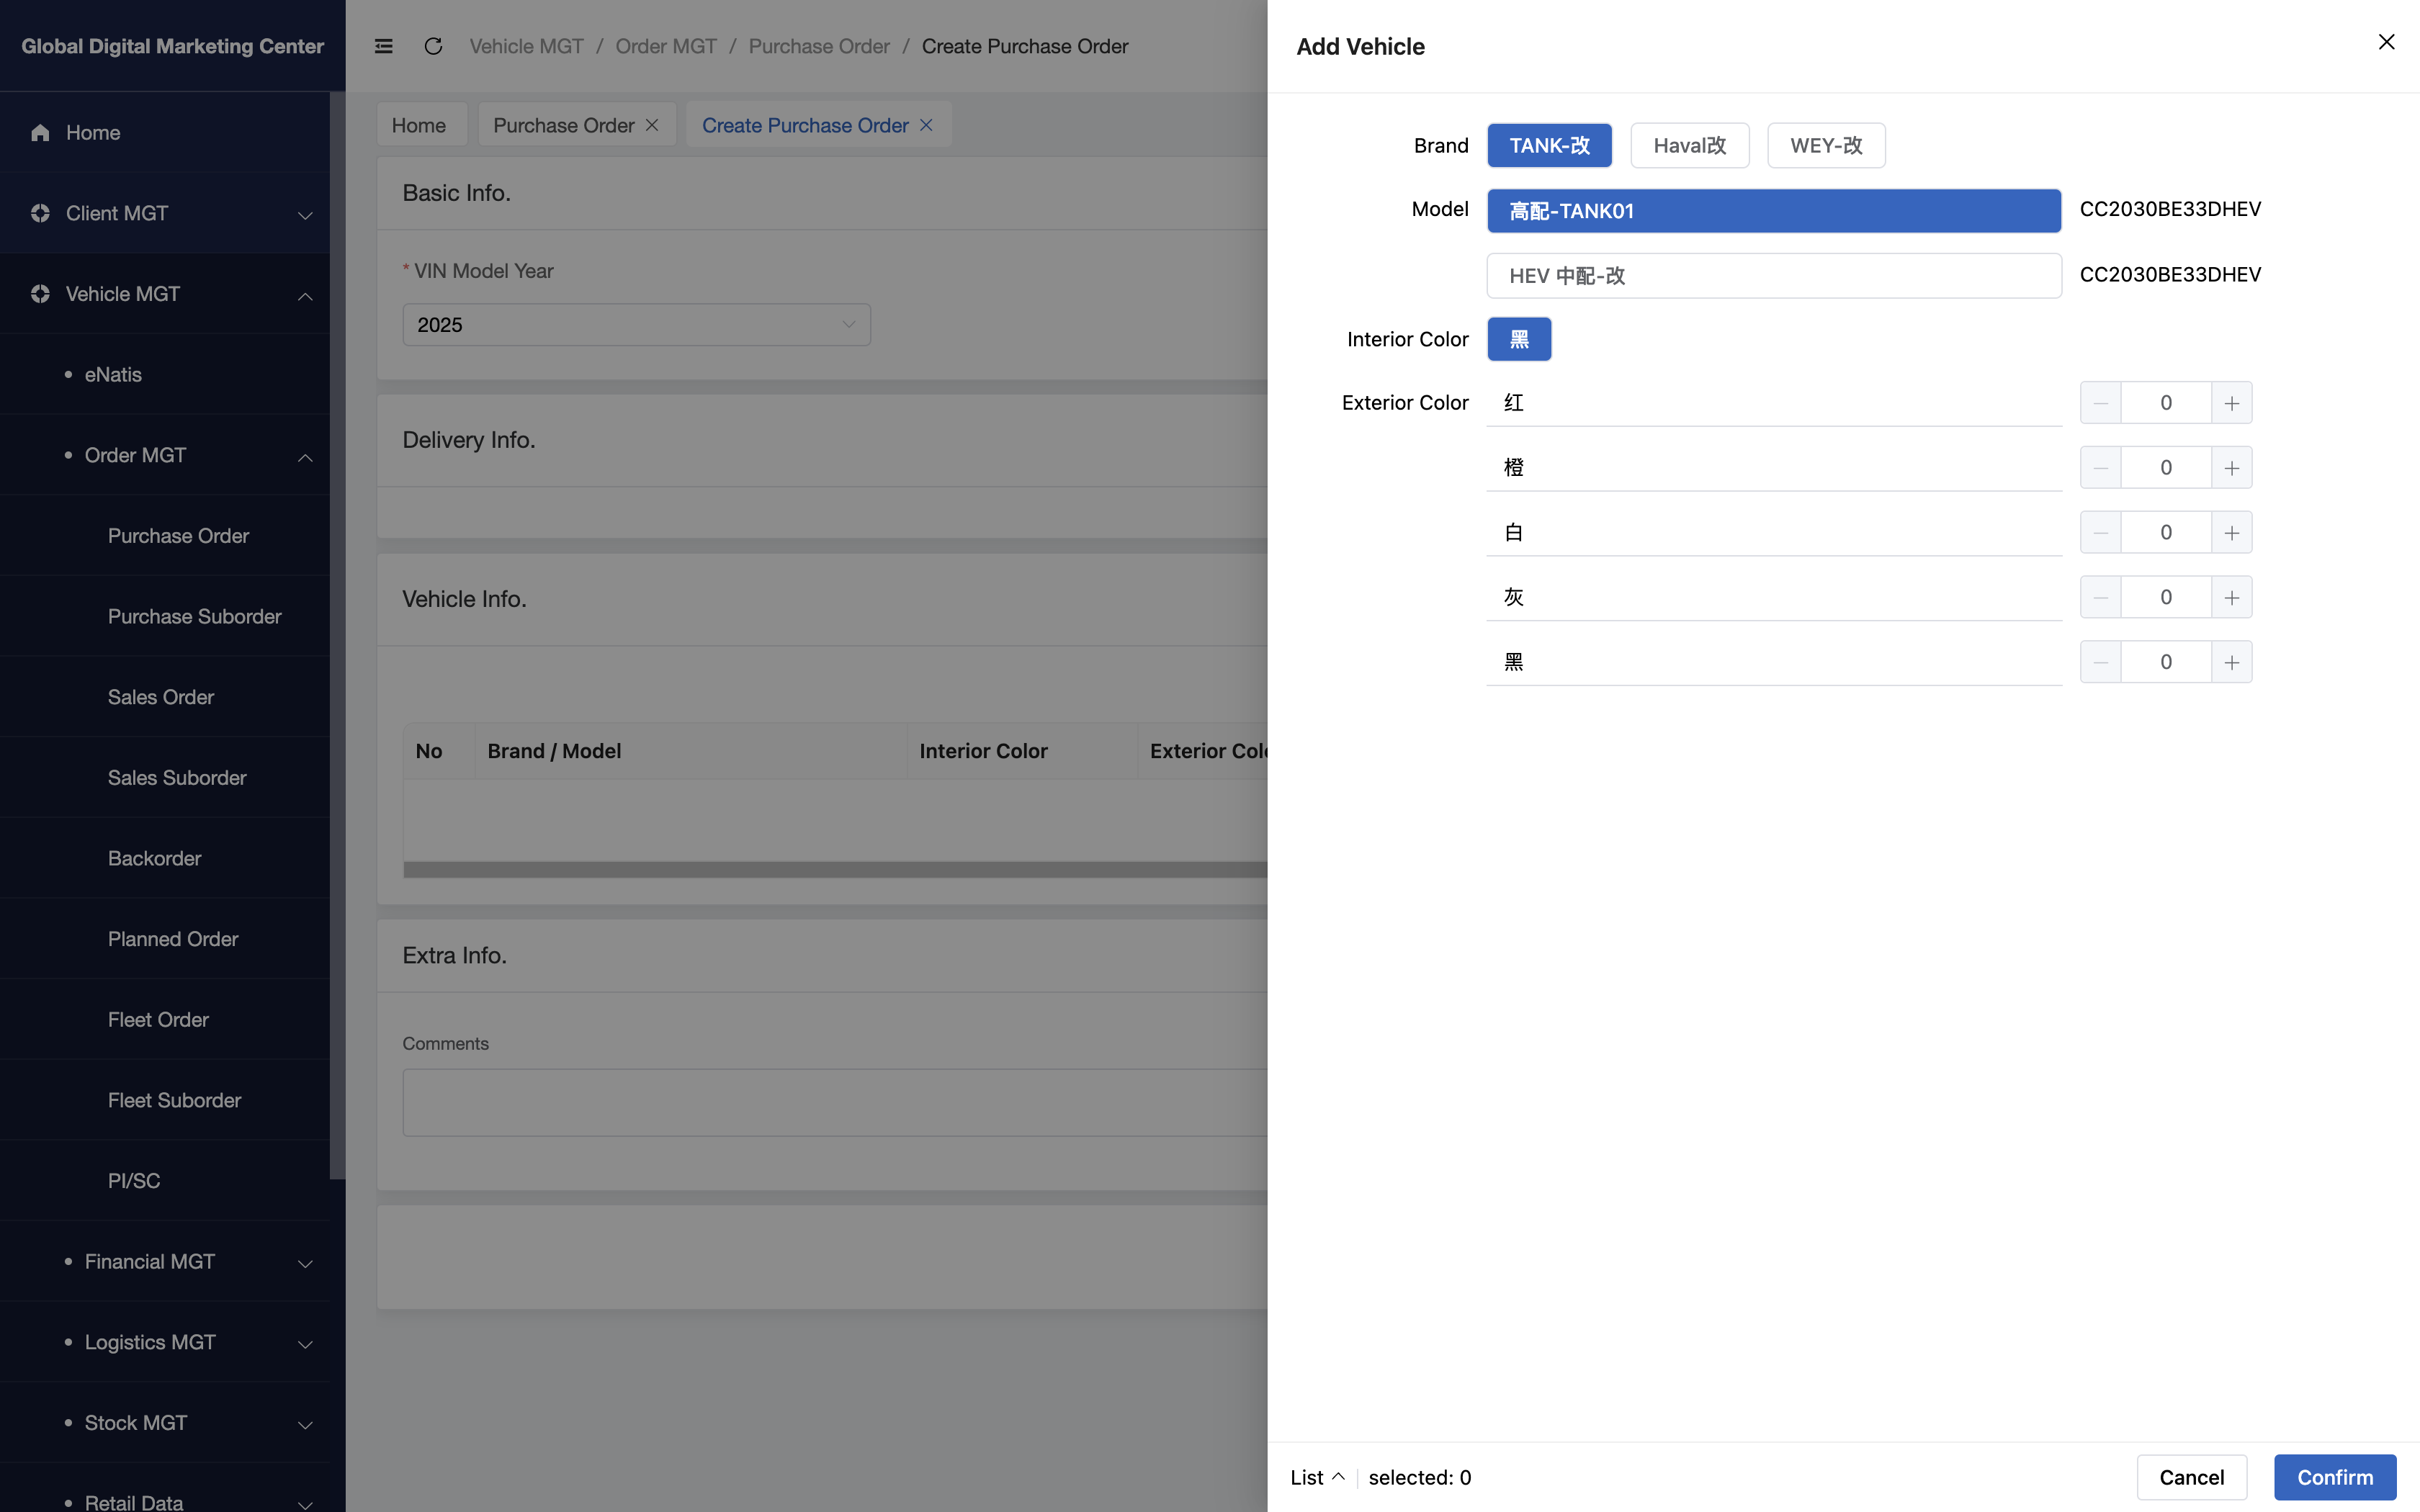Click the Vehicle MGT sidebar icon
This screenshot has width=2420, height=1512.
pos(40,294)
